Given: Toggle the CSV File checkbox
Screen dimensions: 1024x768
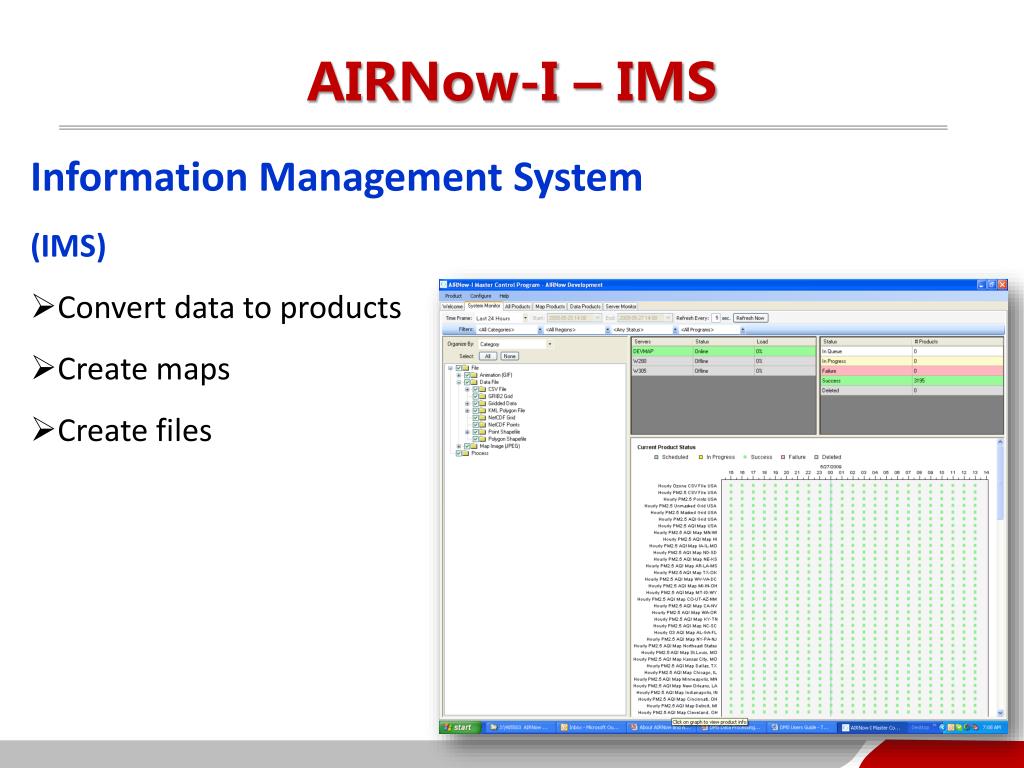Looking at the screenshot, I should [476, 389].
